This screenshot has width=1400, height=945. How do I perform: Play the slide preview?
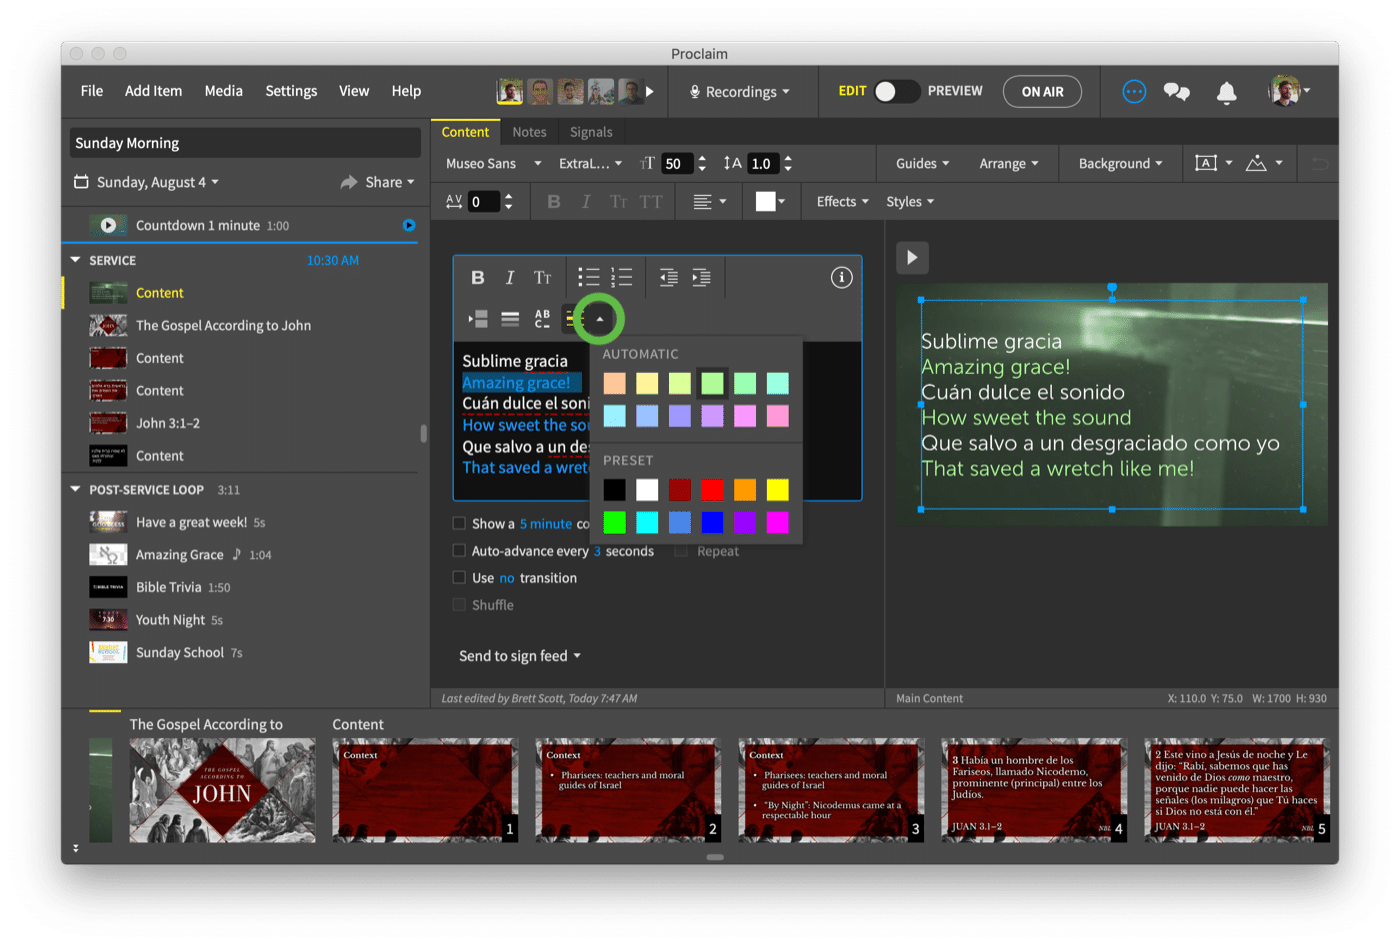click(912, 257)
